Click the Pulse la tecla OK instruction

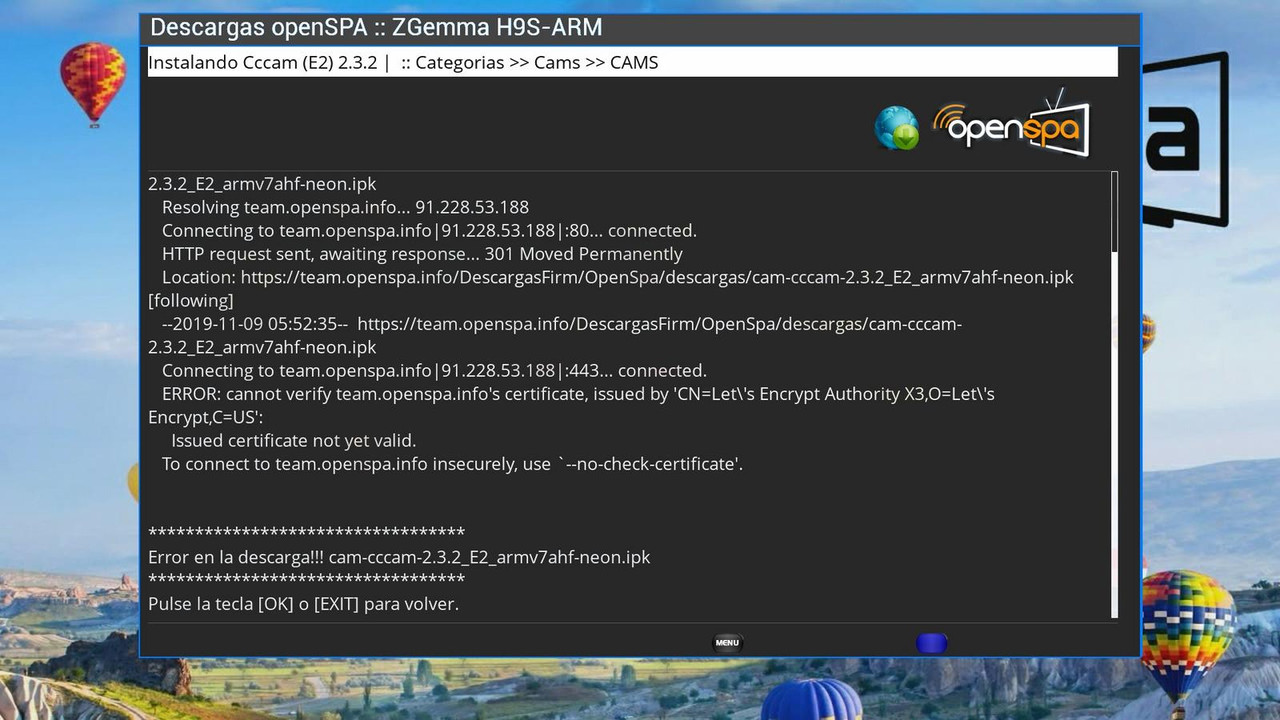303,604
